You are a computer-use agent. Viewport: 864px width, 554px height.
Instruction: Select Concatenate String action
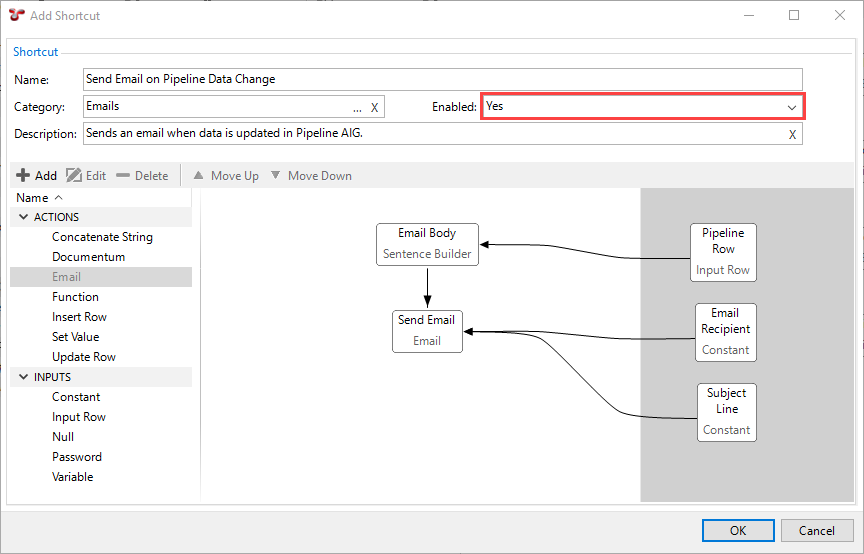pos(102,237)
